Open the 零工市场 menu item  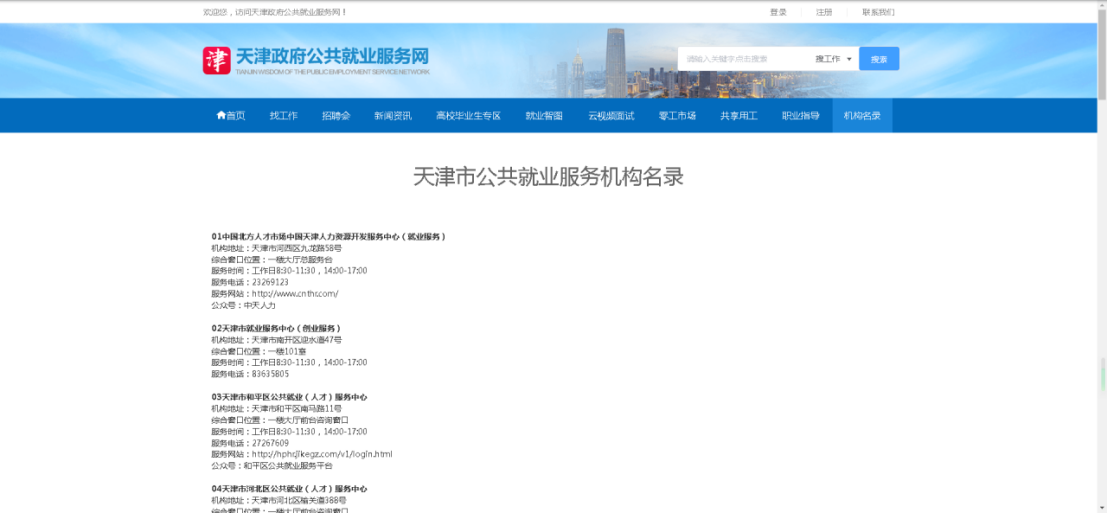tap(677, 116)
